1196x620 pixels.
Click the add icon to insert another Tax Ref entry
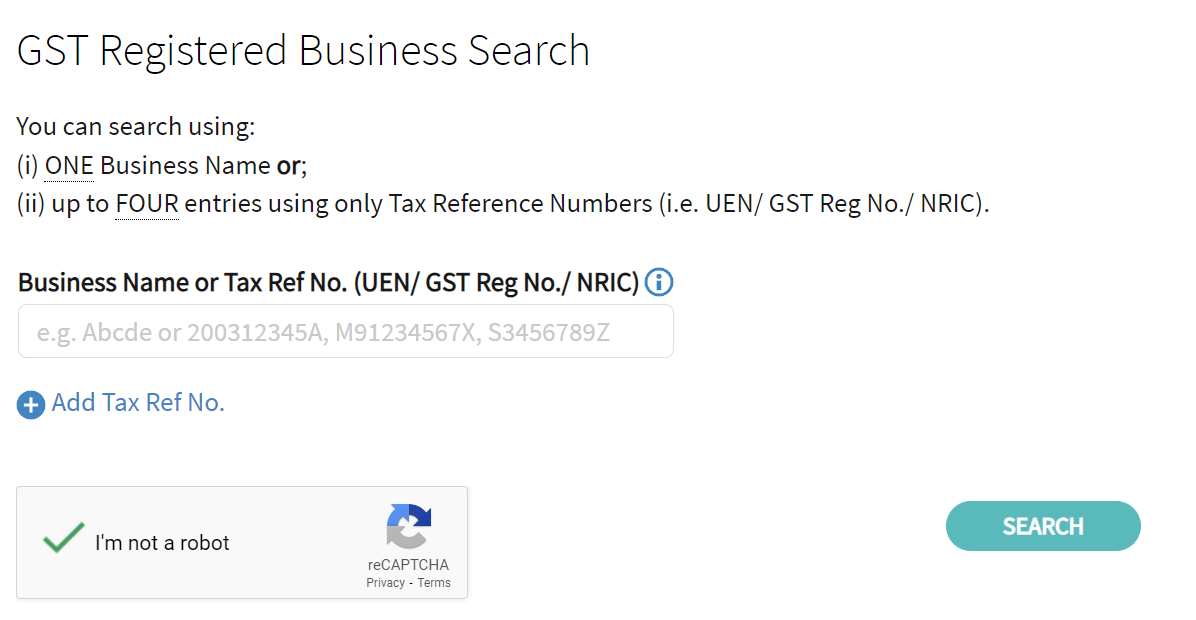[30, 404]
